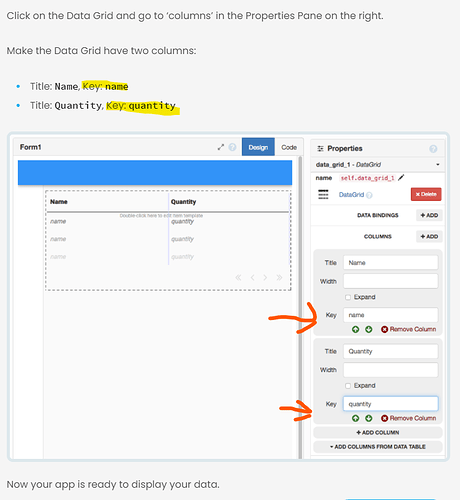Enable Expand checkbox for Name column
The width and height of the screenshot is (460, 500).
pos(348,297)
